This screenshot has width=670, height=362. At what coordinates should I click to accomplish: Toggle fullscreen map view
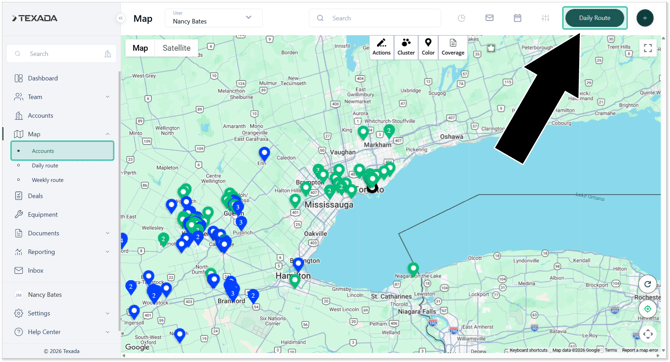[648, 48]
